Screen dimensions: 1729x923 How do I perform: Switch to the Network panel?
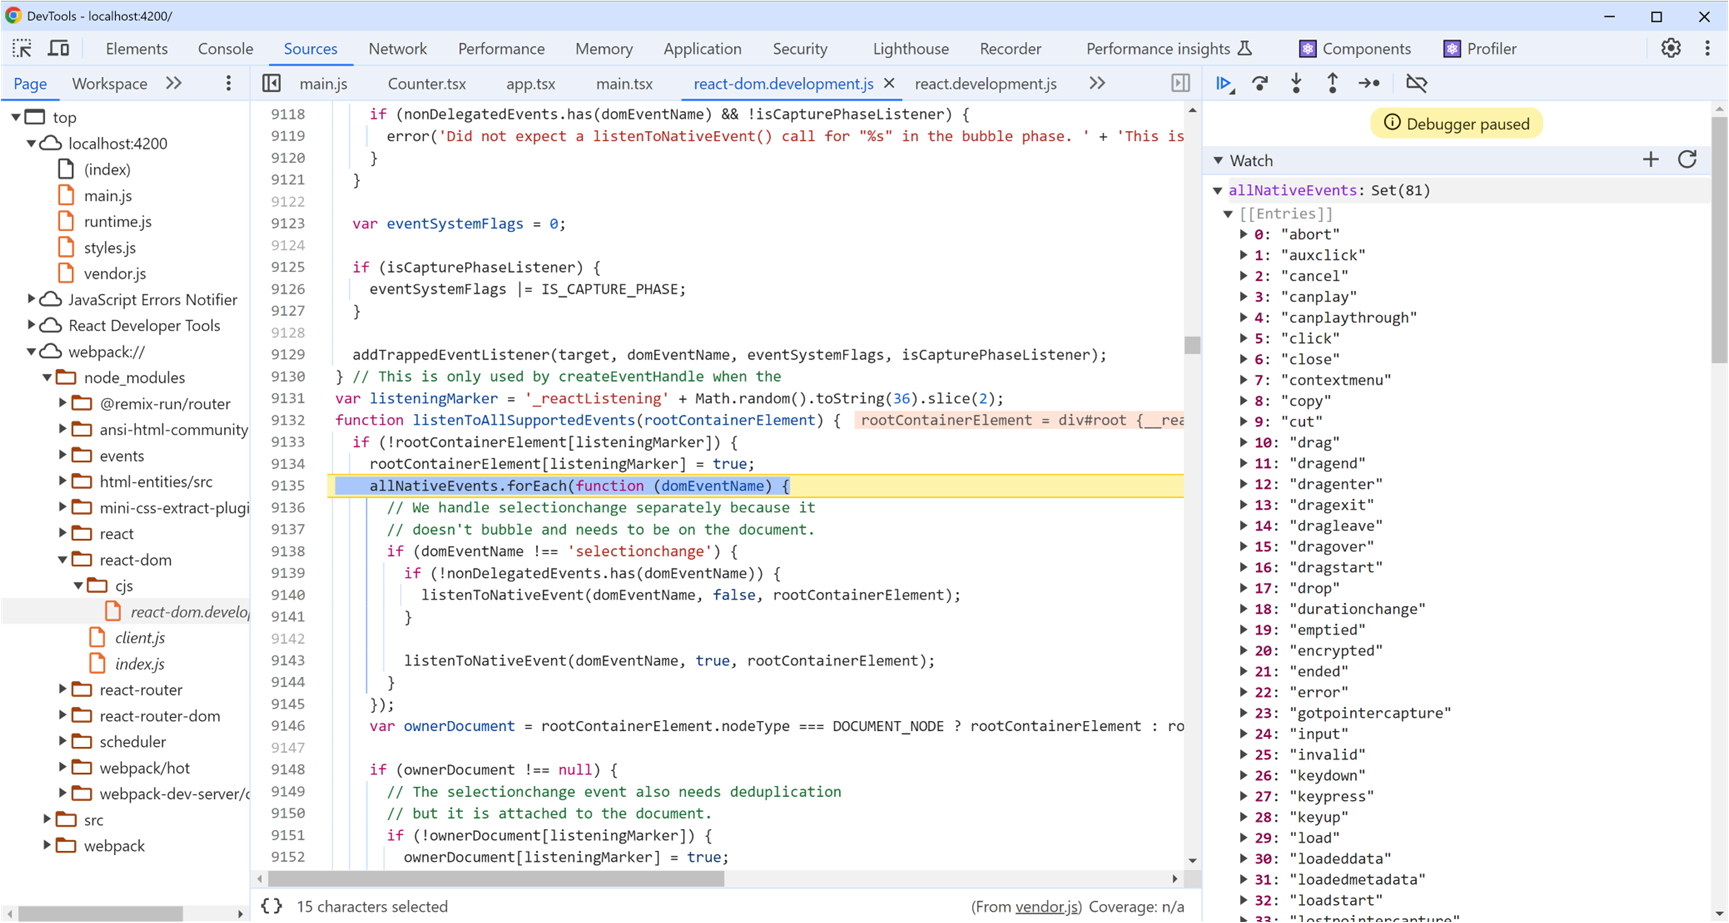tap(397, 48)
